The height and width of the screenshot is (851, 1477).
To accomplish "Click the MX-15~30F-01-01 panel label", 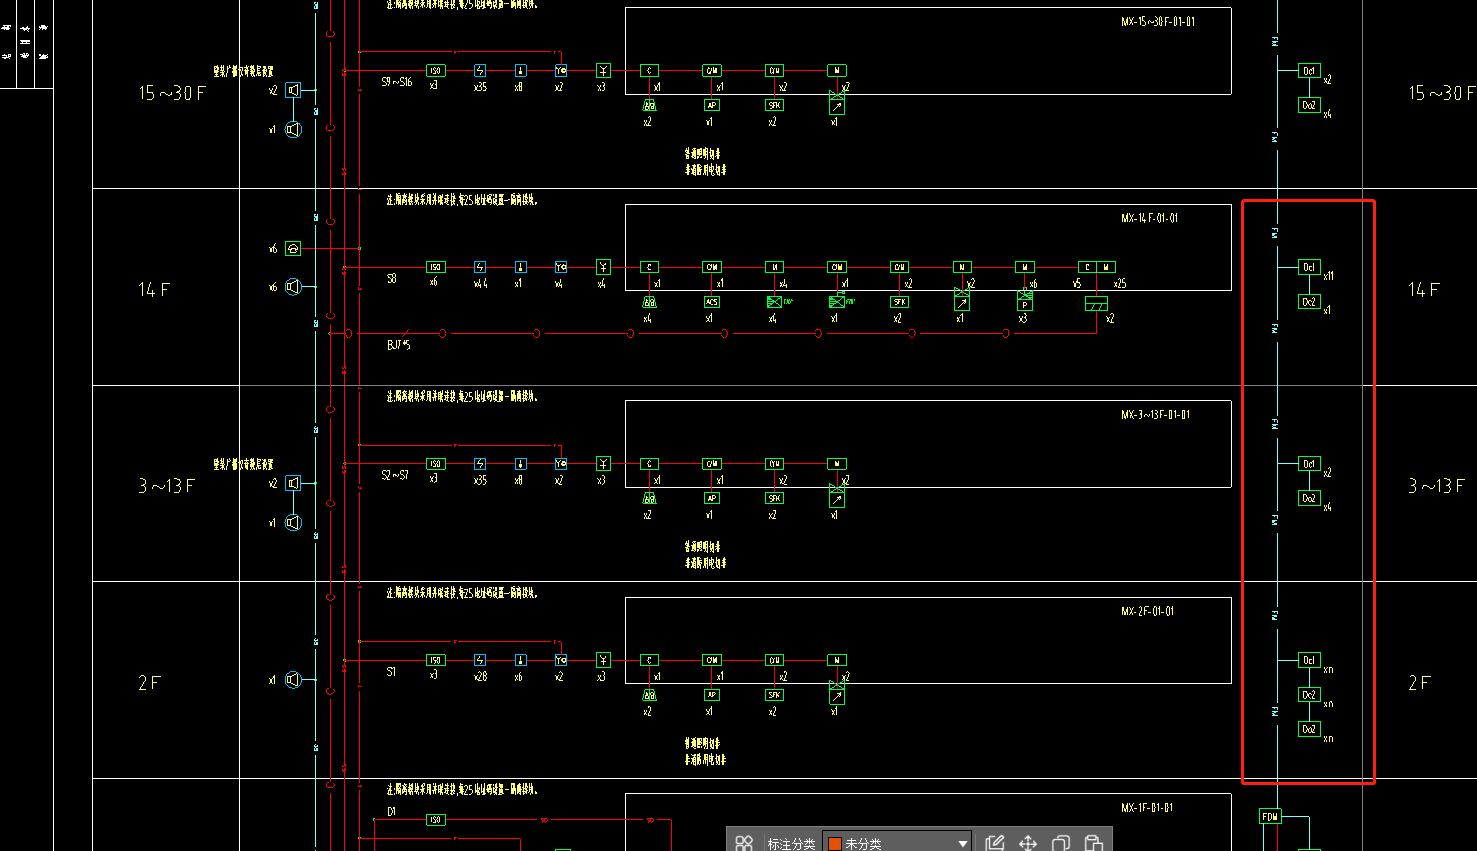I will click(1157, 21).
